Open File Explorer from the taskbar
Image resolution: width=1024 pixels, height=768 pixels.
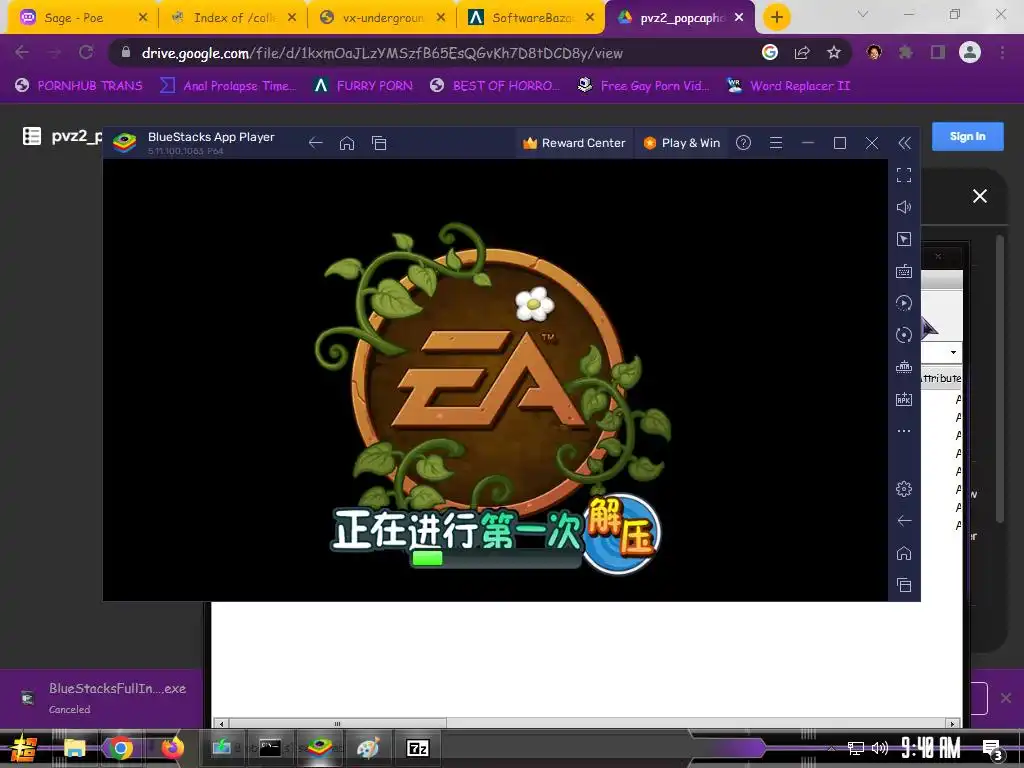(74, 748)
